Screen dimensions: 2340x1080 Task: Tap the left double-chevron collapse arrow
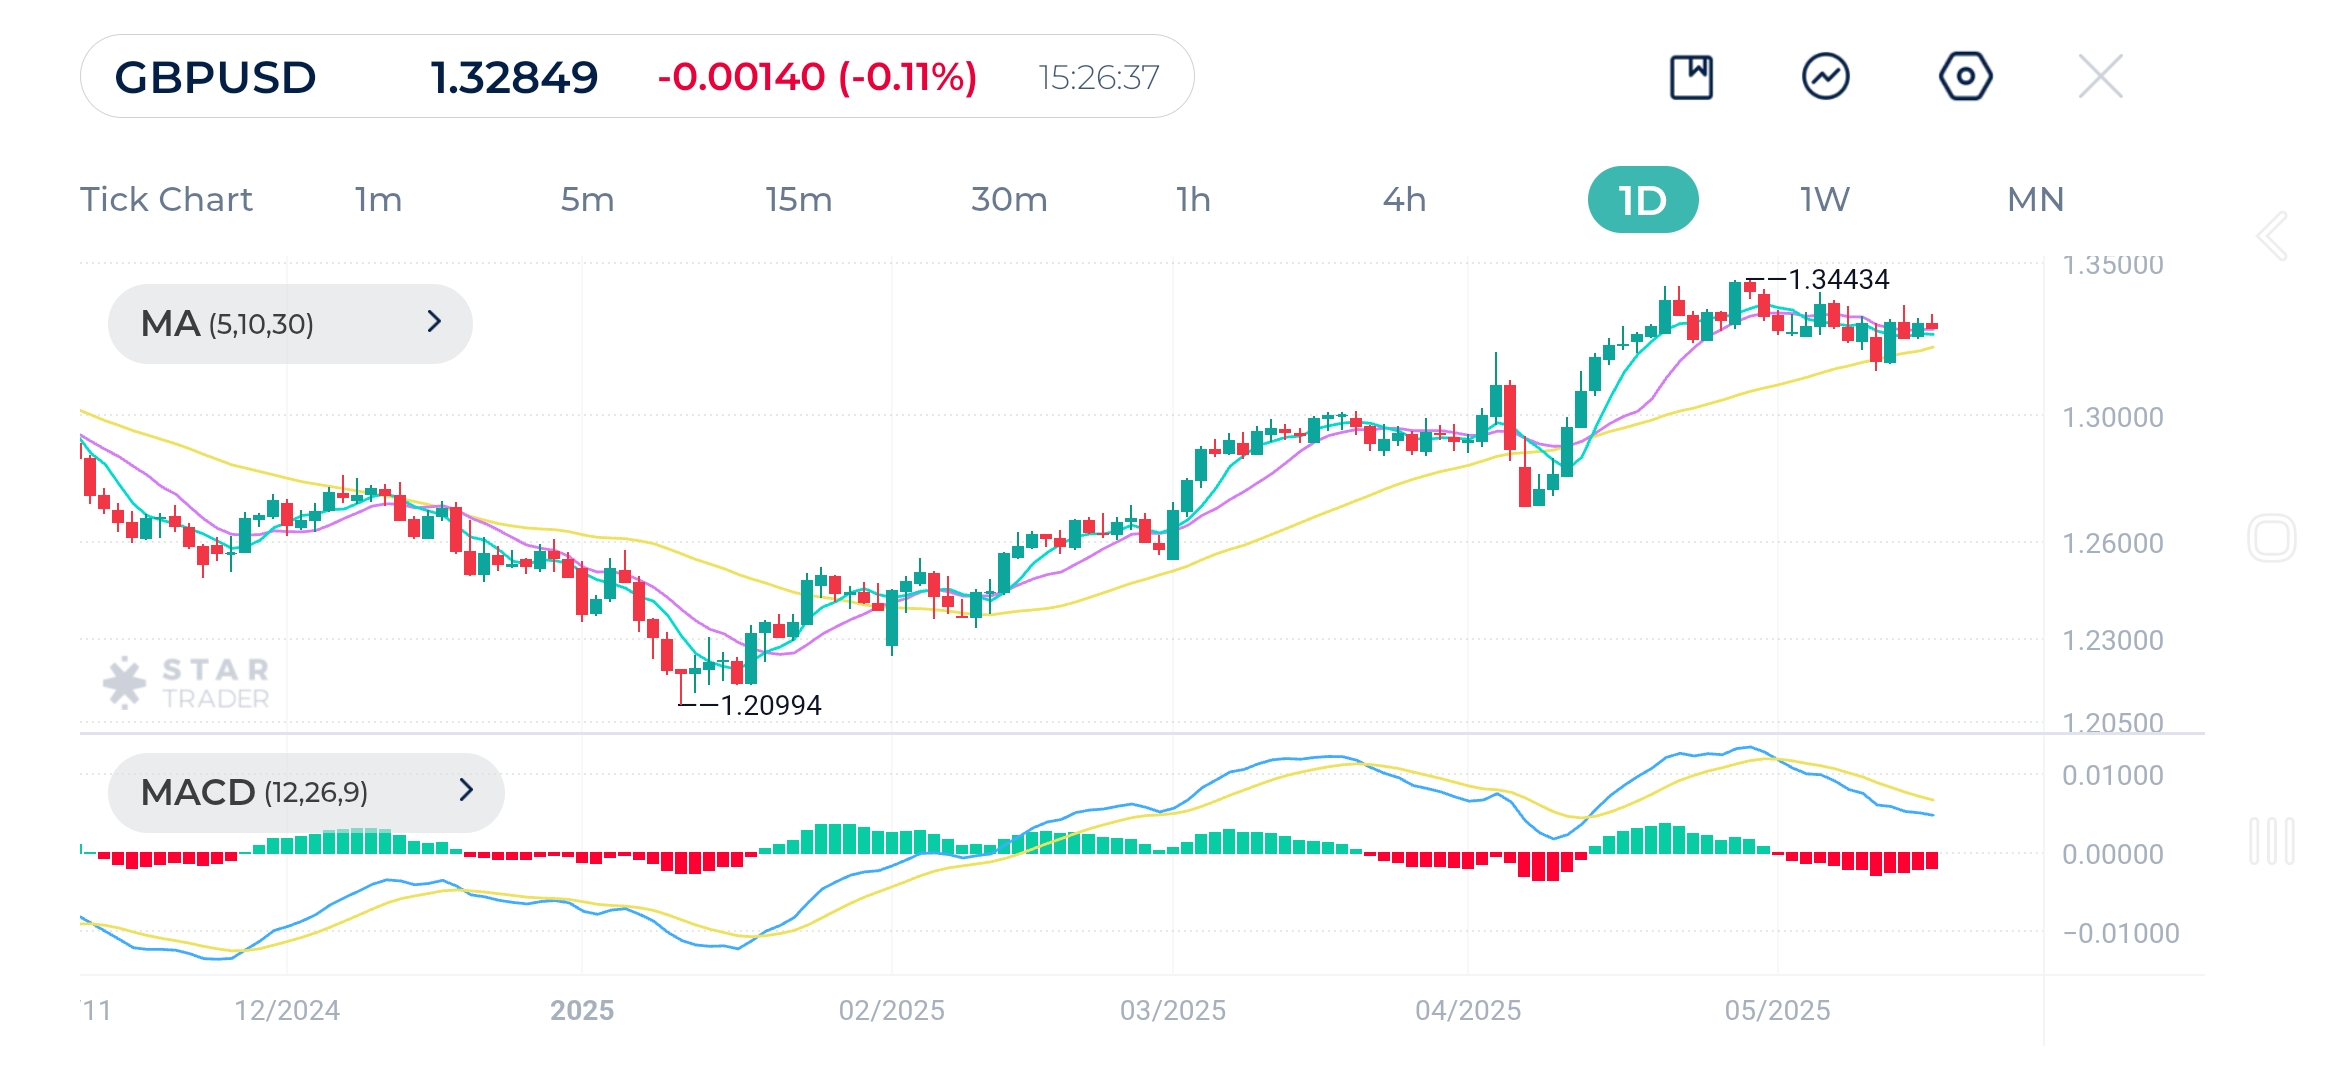[x=2272, y=237]
